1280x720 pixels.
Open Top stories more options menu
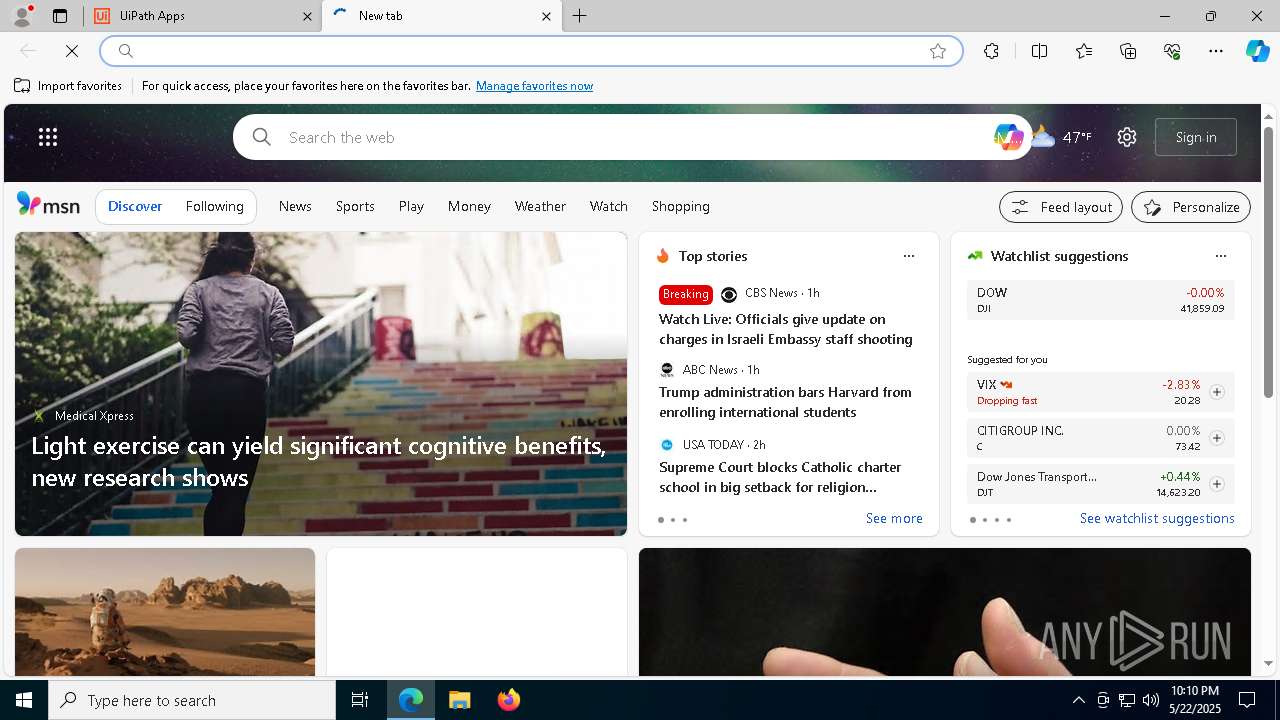coord(909,256)
